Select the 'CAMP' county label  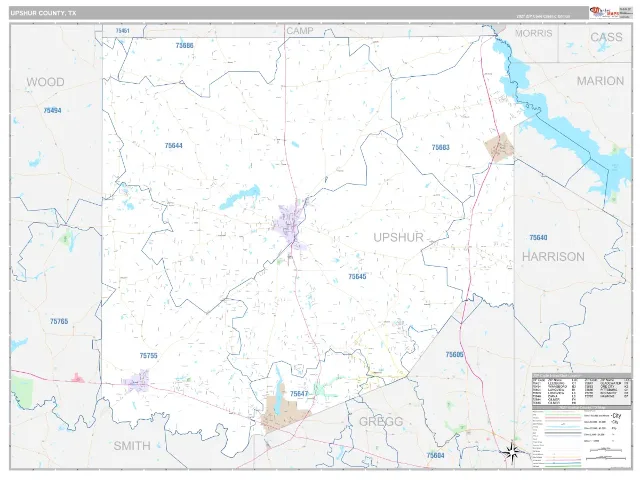(300, 31)
